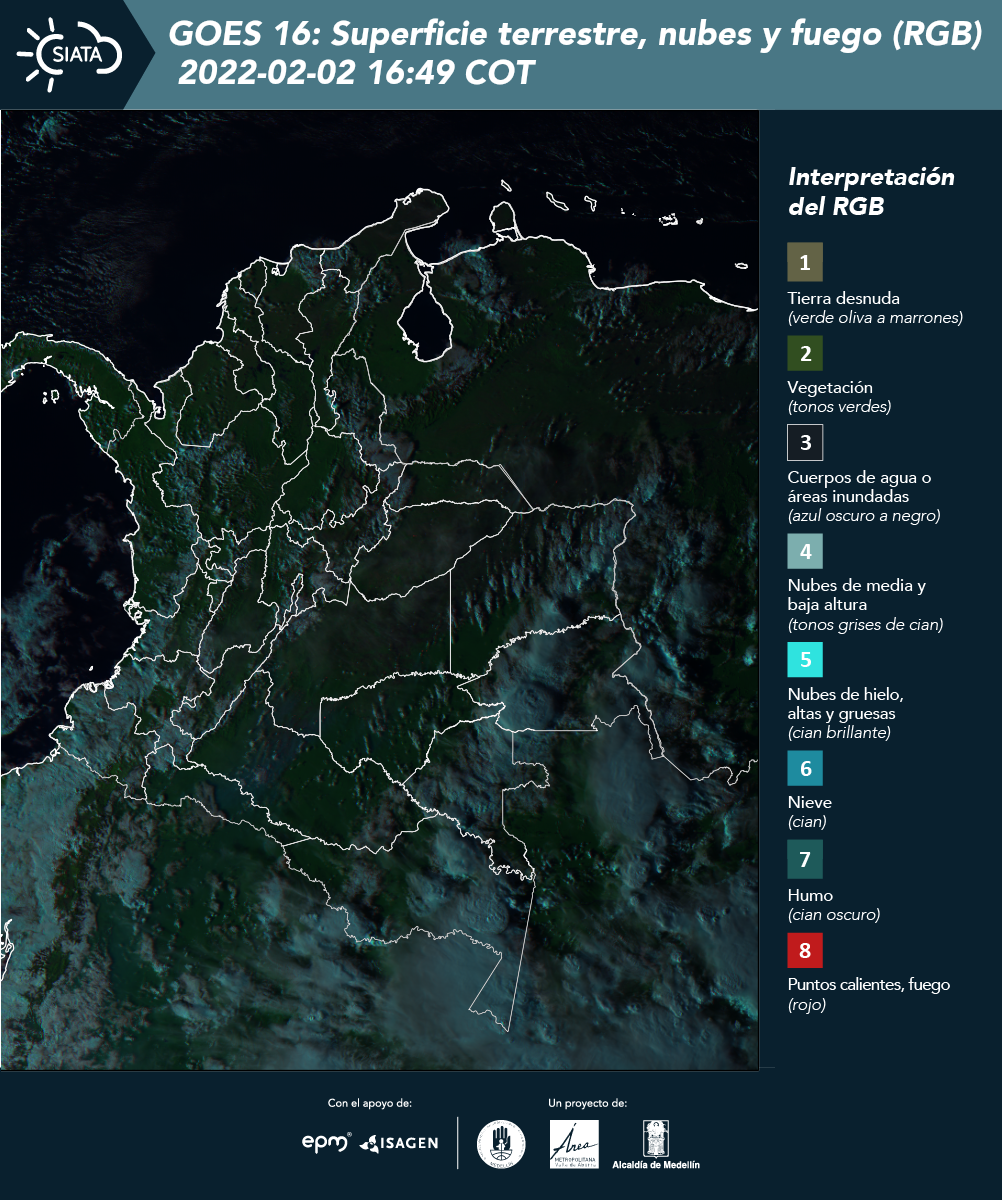Image resolution: width=1002 pixels, height=1200 pixels.
Task: Click the "Con el apoyo de:" caption
Action: pyautogui.click(x=370, y=1103)
